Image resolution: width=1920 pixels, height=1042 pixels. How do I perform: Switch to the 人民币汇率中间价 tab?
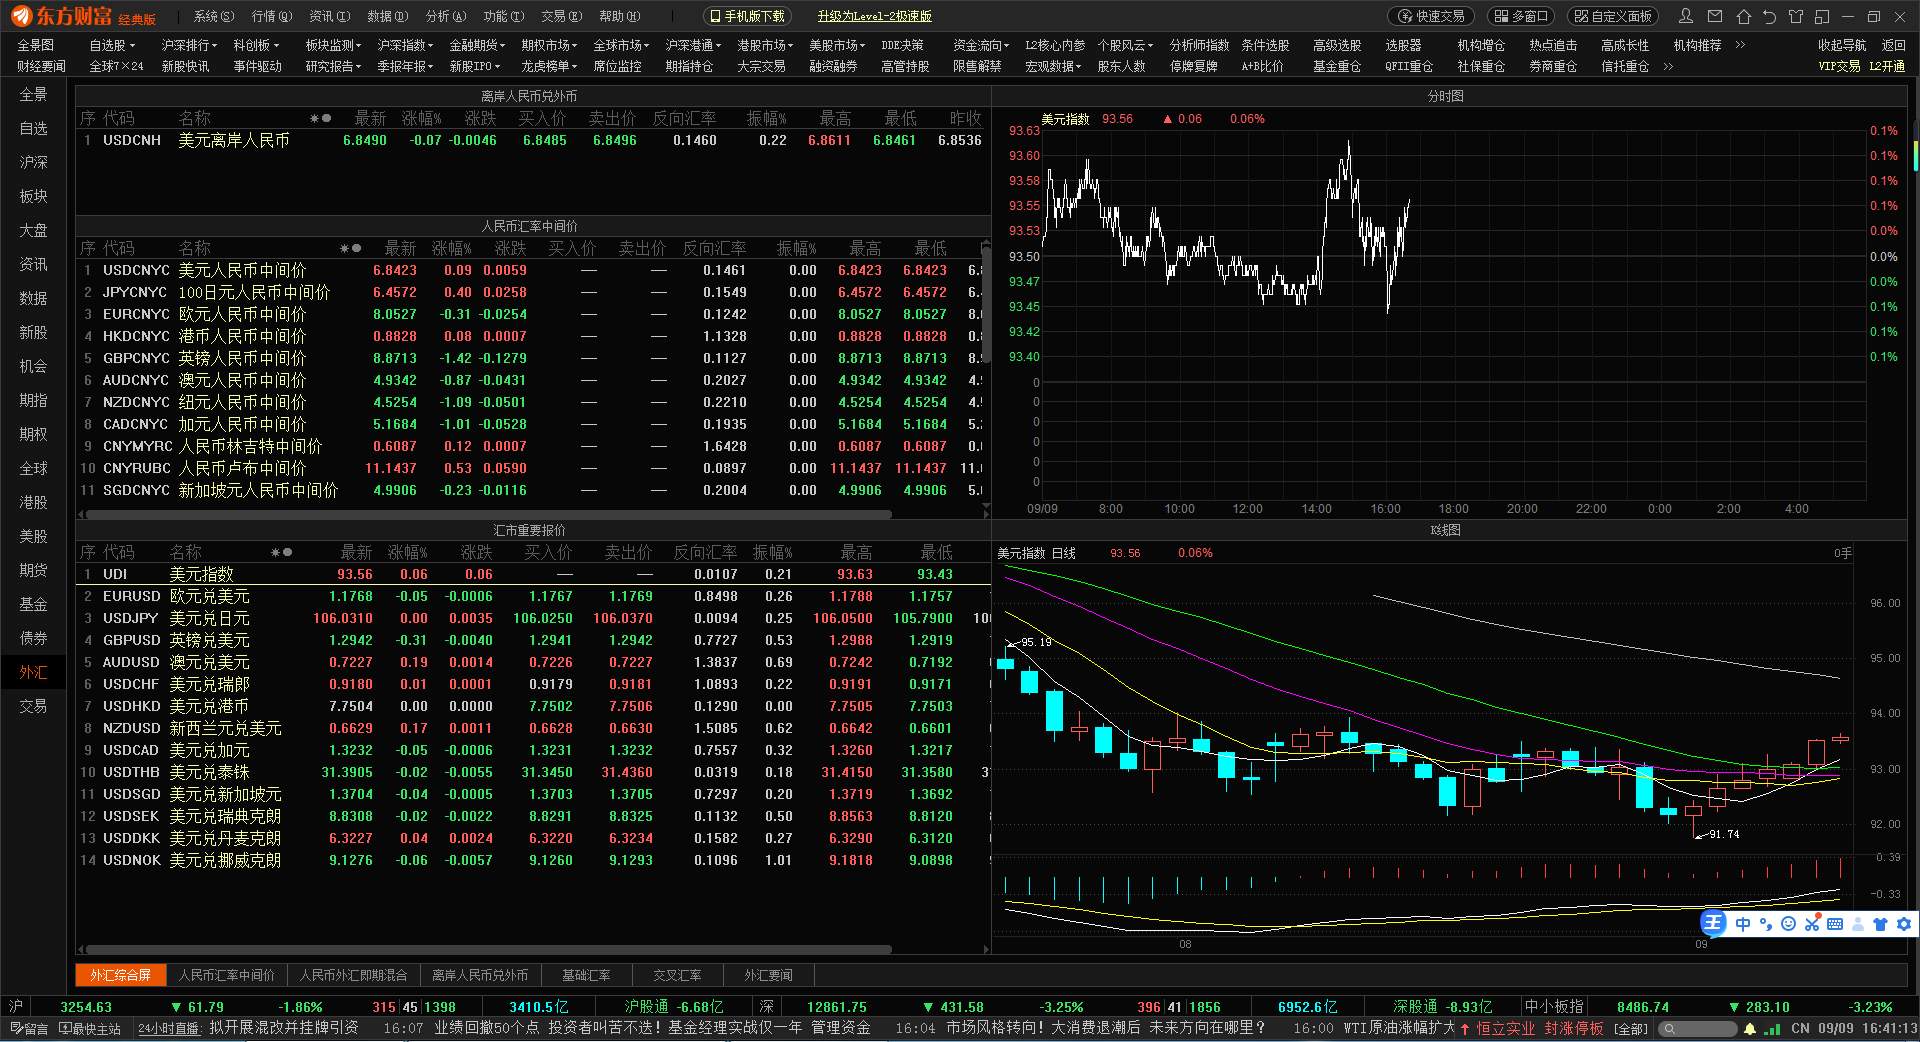point(227,975)
